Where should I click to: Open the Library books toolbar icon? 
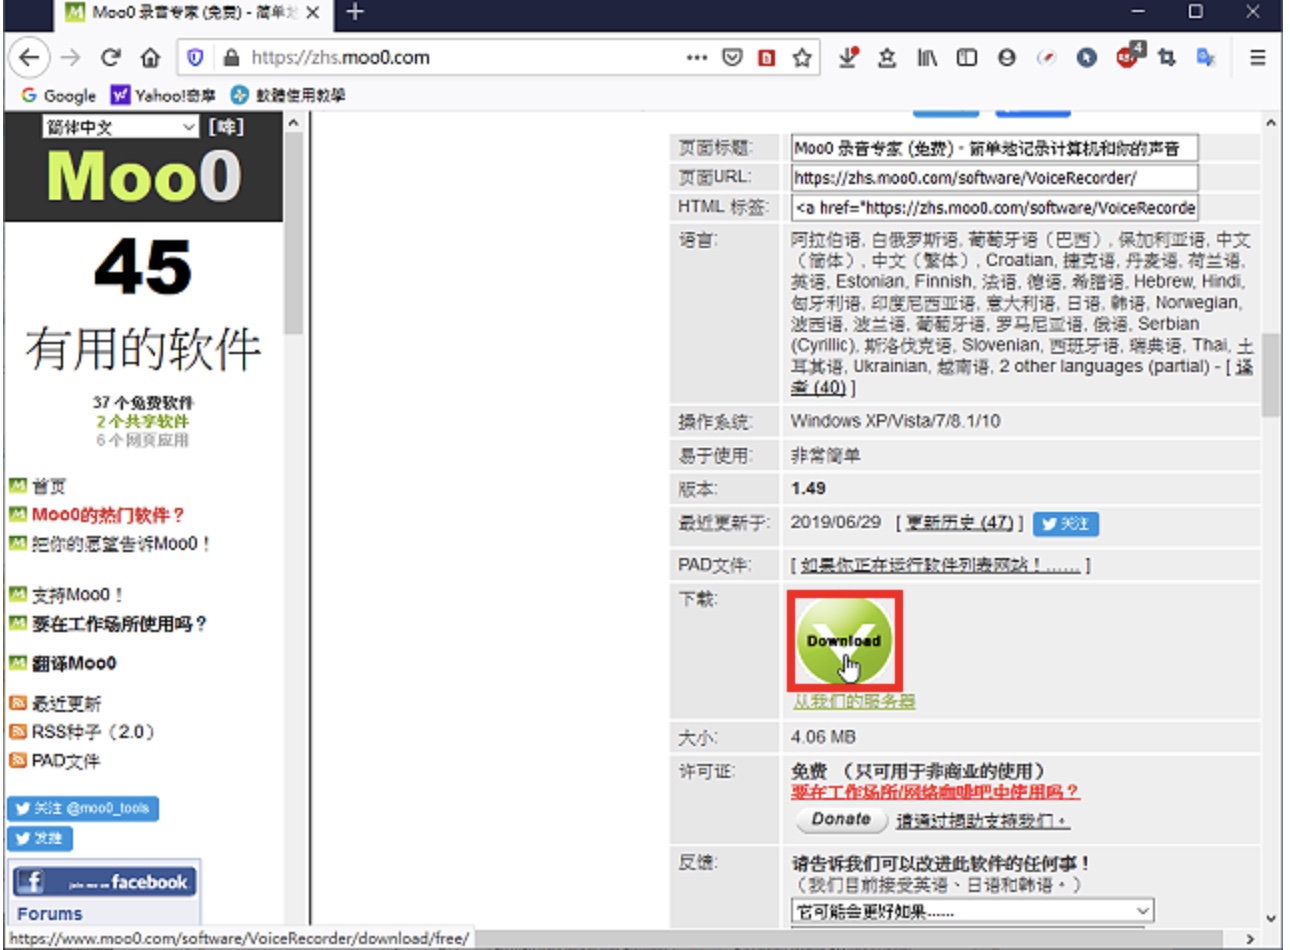(927, 58)
